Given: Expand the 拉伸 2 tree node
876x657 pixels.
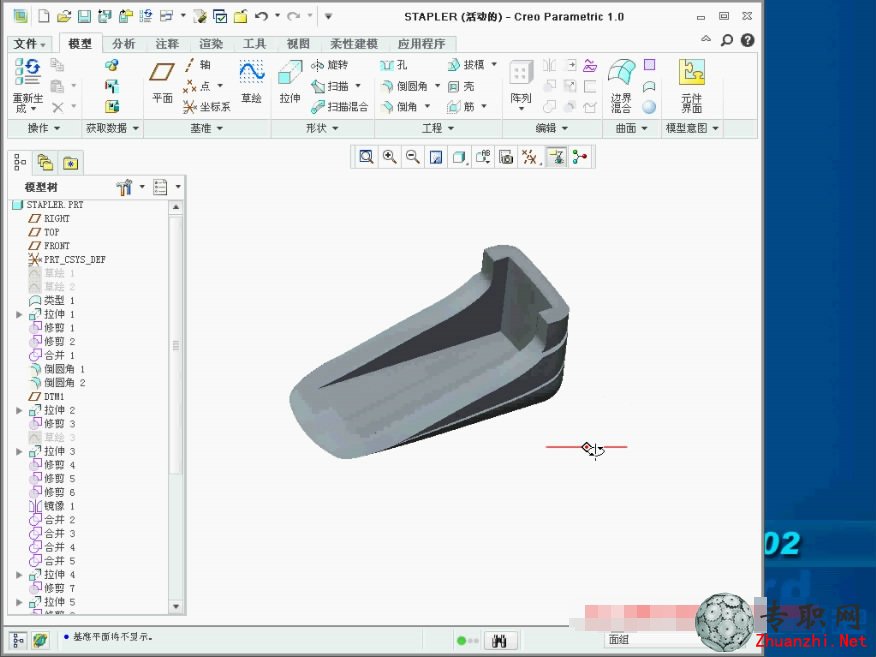Looking at the screenshot, I should tap(20, 411).
